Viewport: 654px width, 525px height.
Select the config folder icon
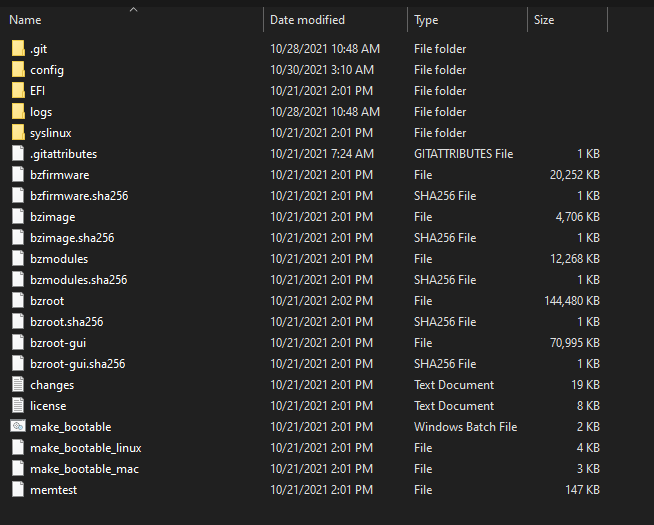(x=18, y=69)
